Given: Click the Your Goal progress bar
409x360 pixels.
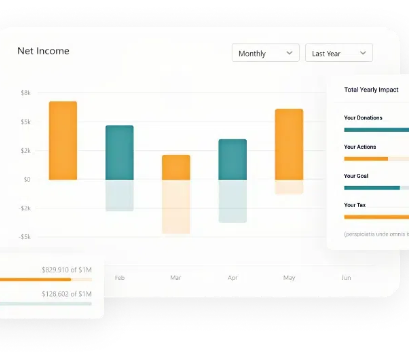Looking at the screenshot, I should point(376,188).
